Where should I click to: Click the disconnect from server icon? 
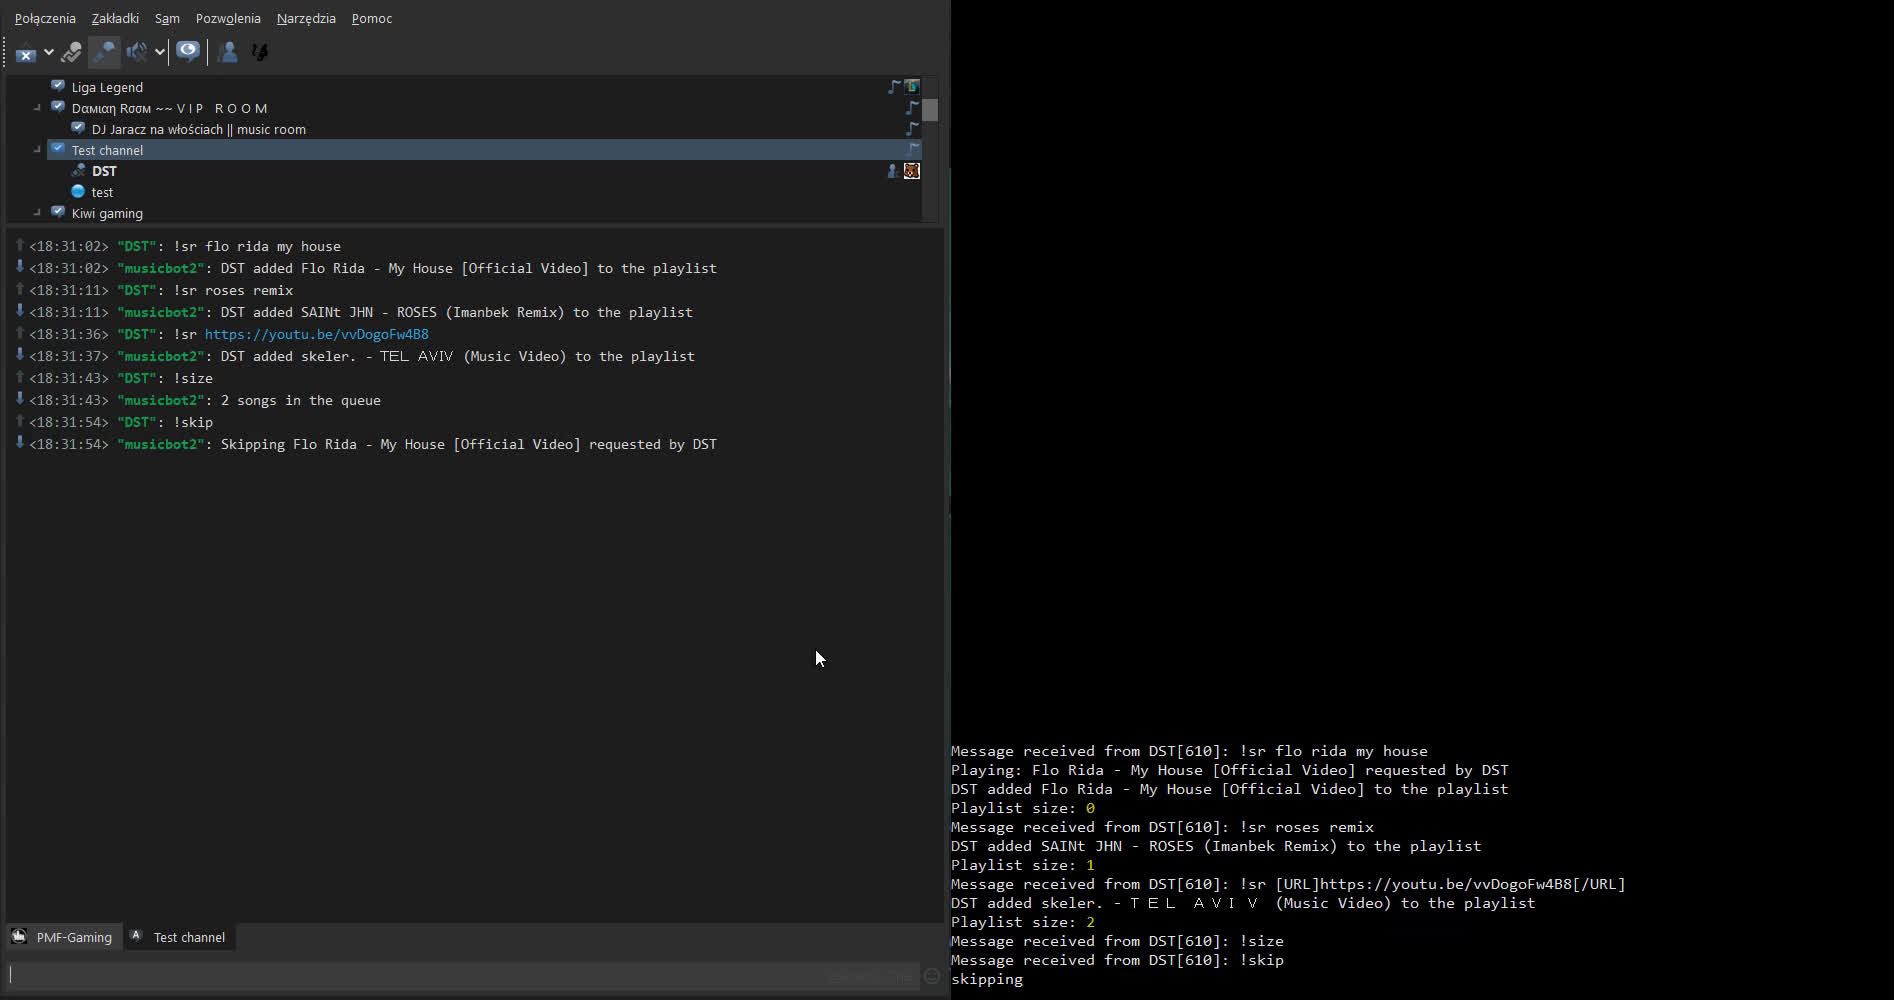tap(26, 53)
